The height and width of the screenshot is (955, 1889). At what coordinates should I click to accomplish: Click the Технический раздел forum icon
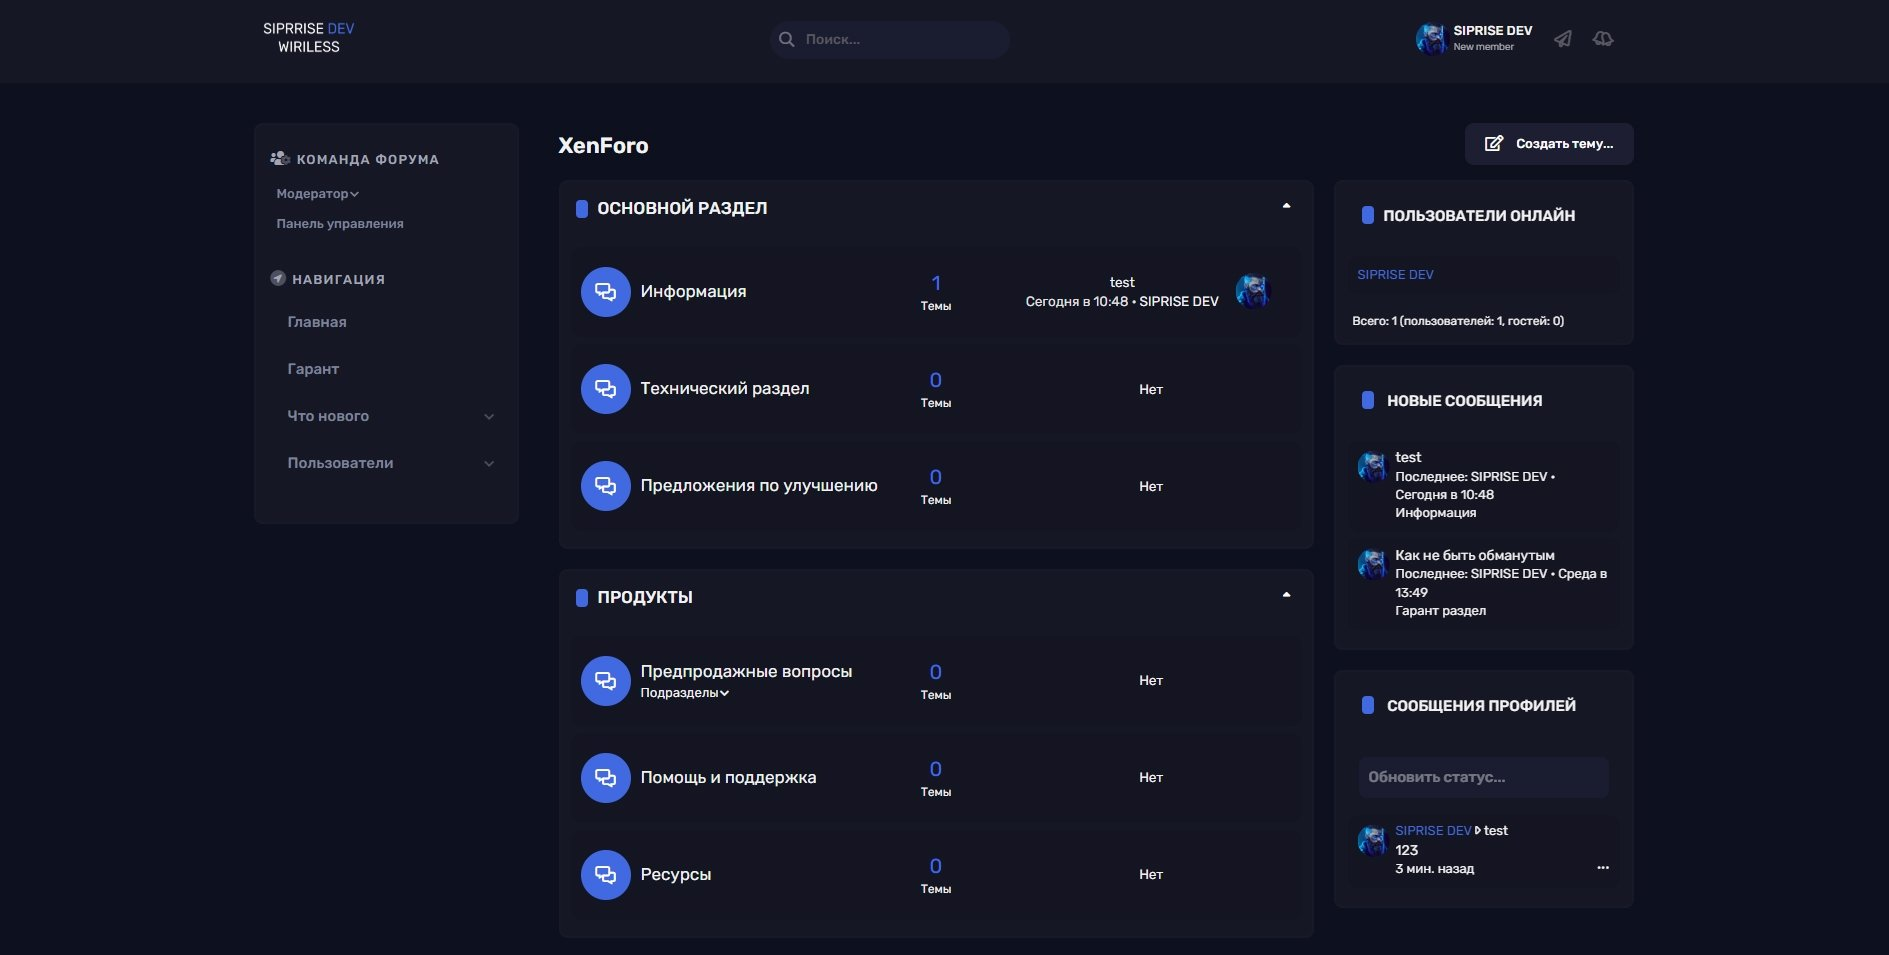pos(605,389)
